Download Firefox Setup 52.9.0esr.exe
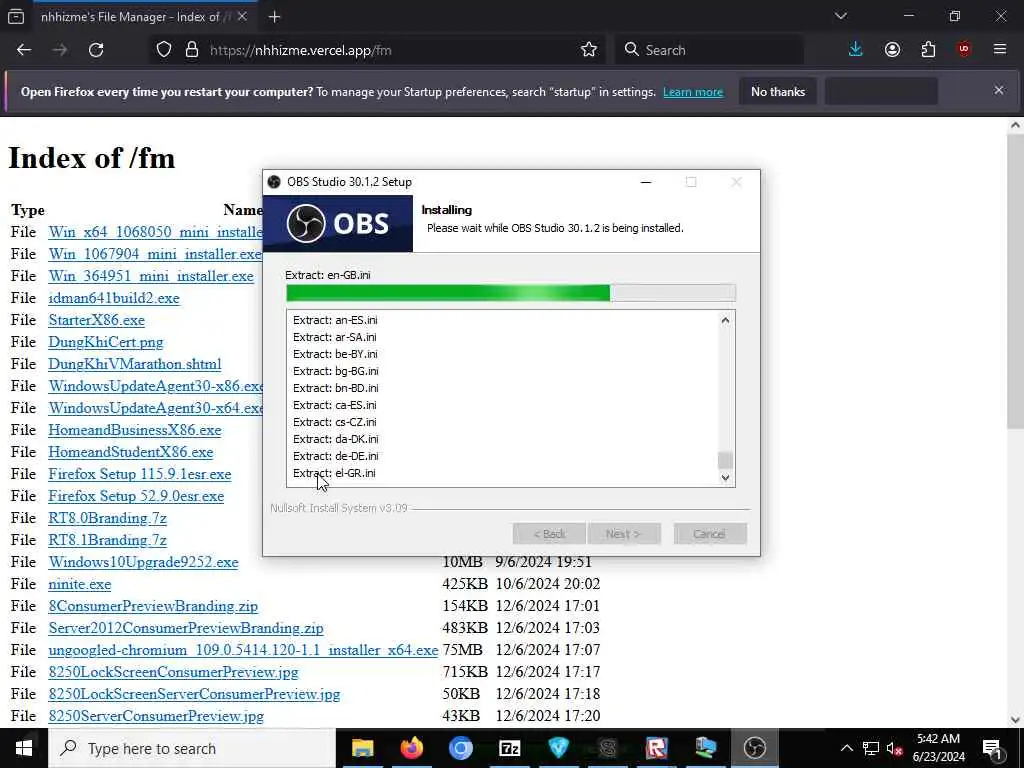This screenshot has width=1024, height=768. [x=136, y=496]
